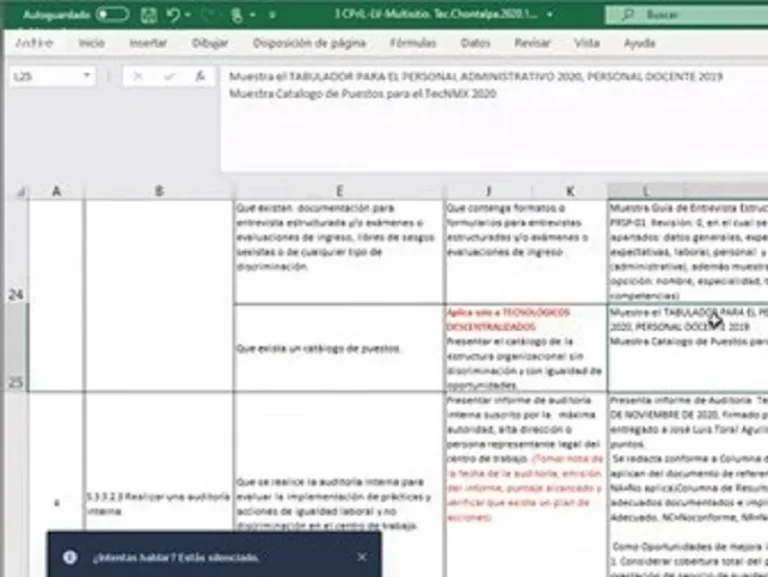Open the Quick Access Toolbar customize arrow
Viewport: 768px width, 577px height.
click(x=272, y=15)
